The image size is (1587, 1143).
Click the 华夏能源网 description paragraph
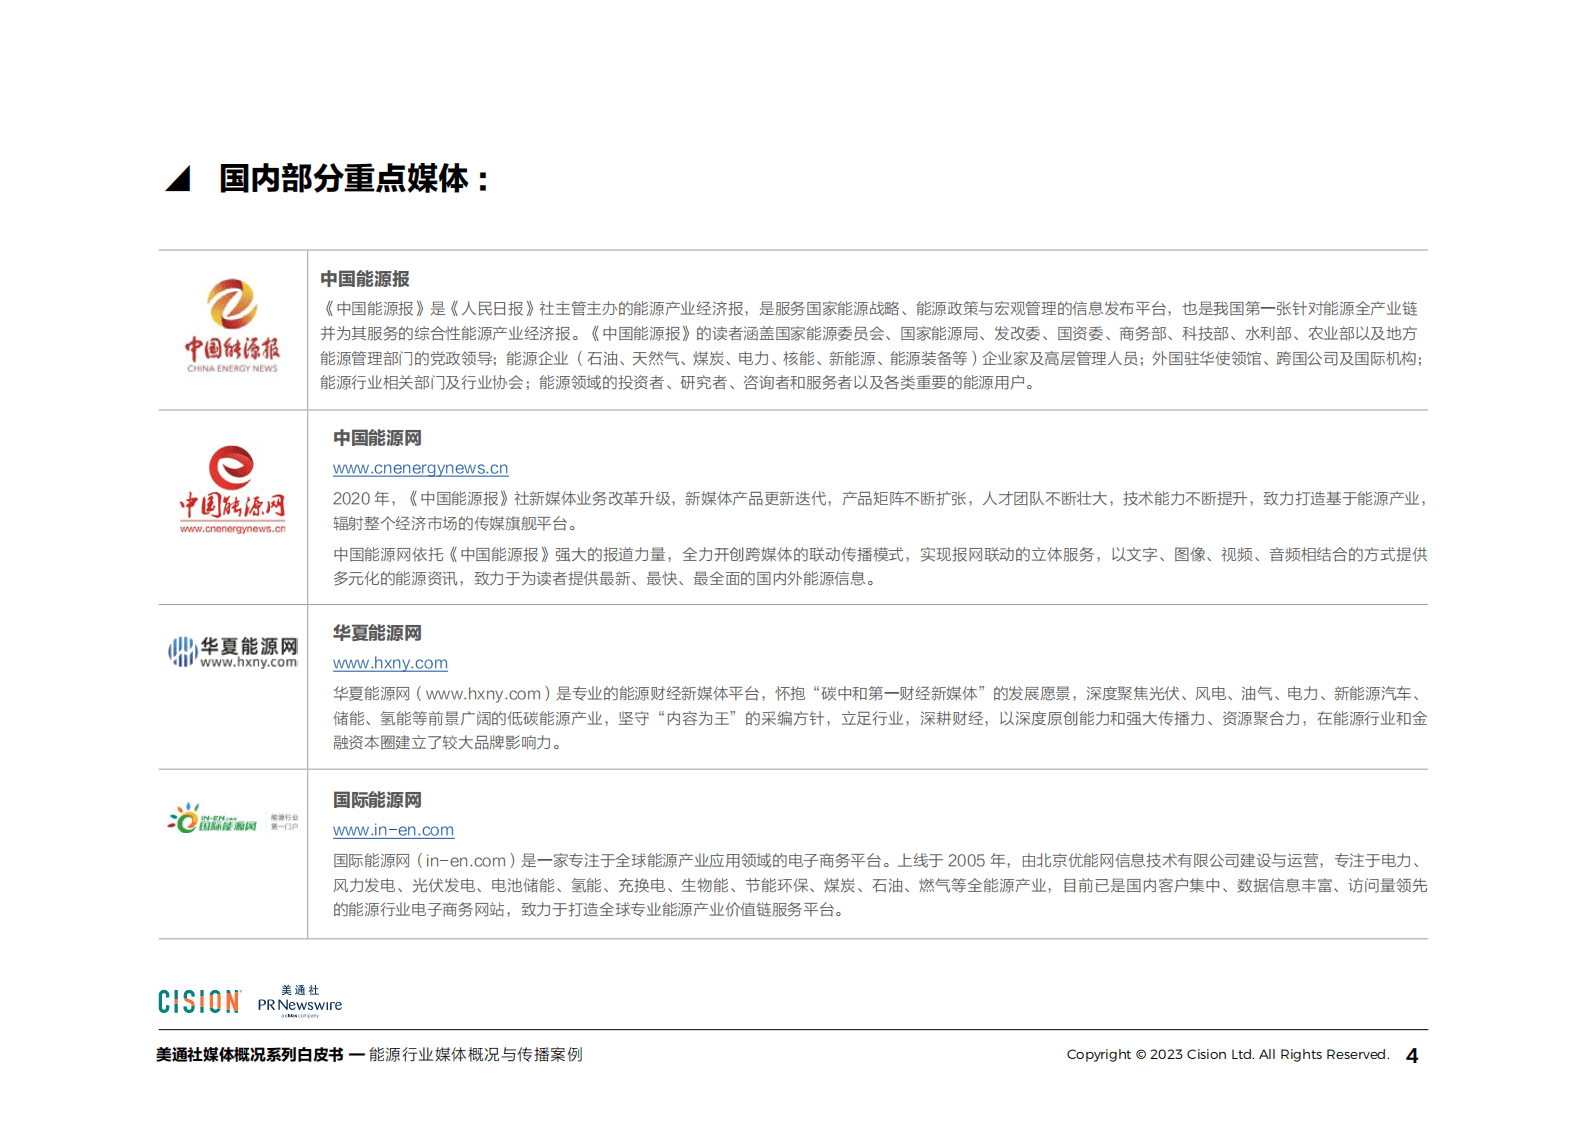880,718
